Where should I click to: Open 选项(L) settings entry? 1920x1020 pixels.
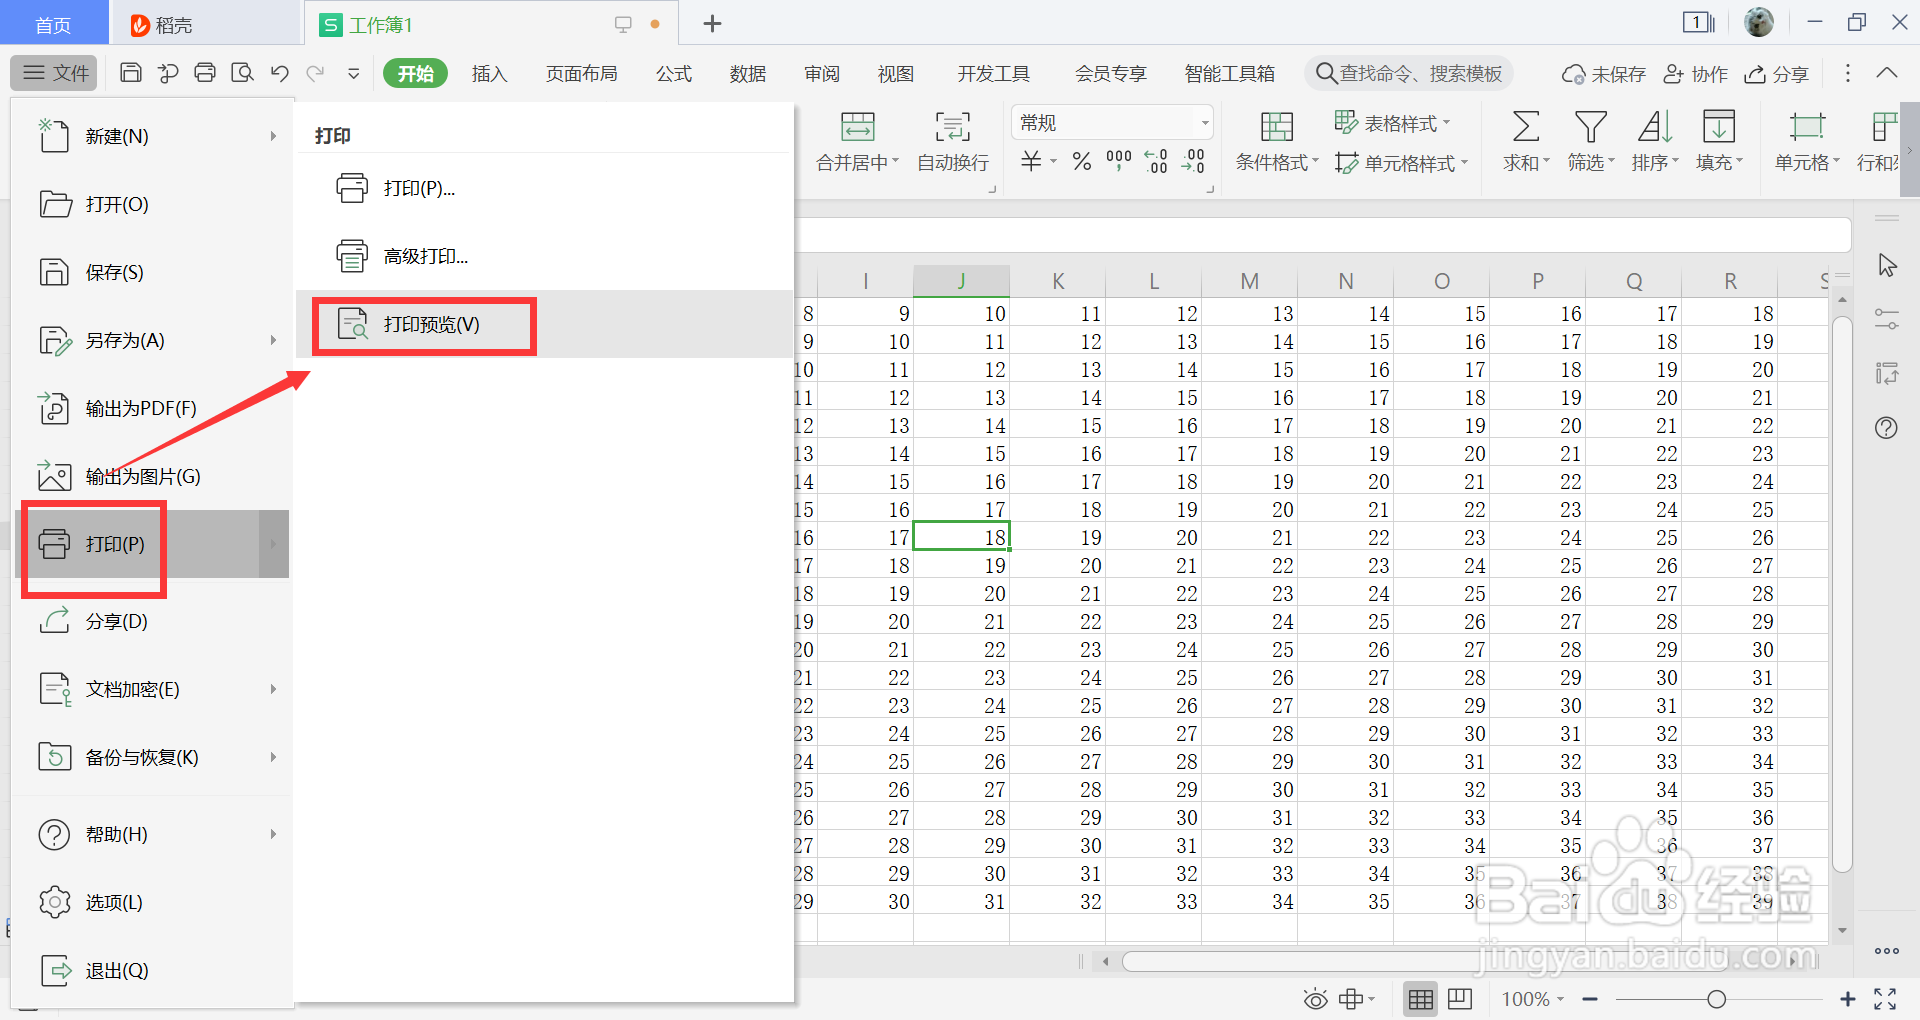pos(152,902)
